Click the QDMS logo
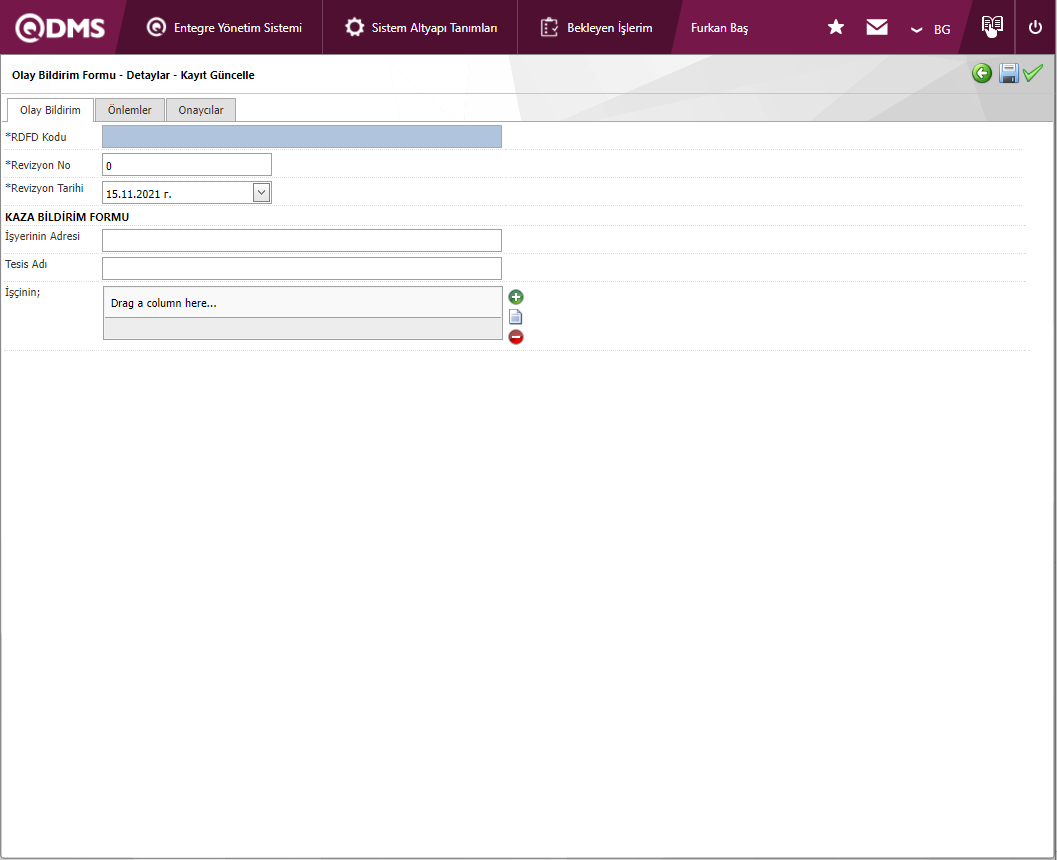The width and height of the screenshot is (1057, 860). pyautogui.click(x=60, y=28)
